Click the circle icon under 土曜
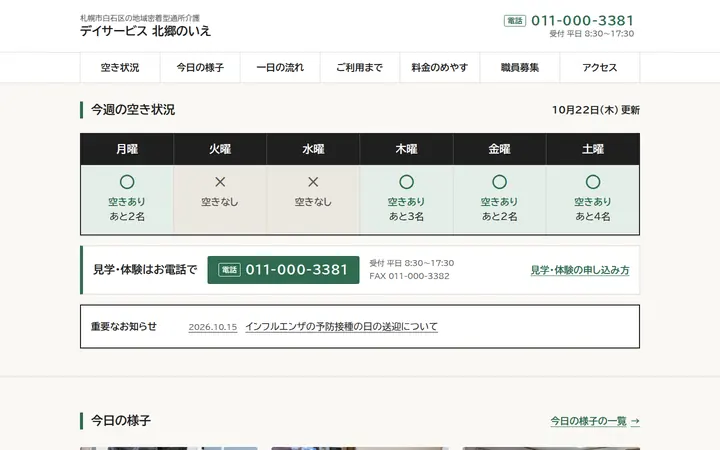Image resolution: width=720 pixels, height=450 pixels. [593, 182]
